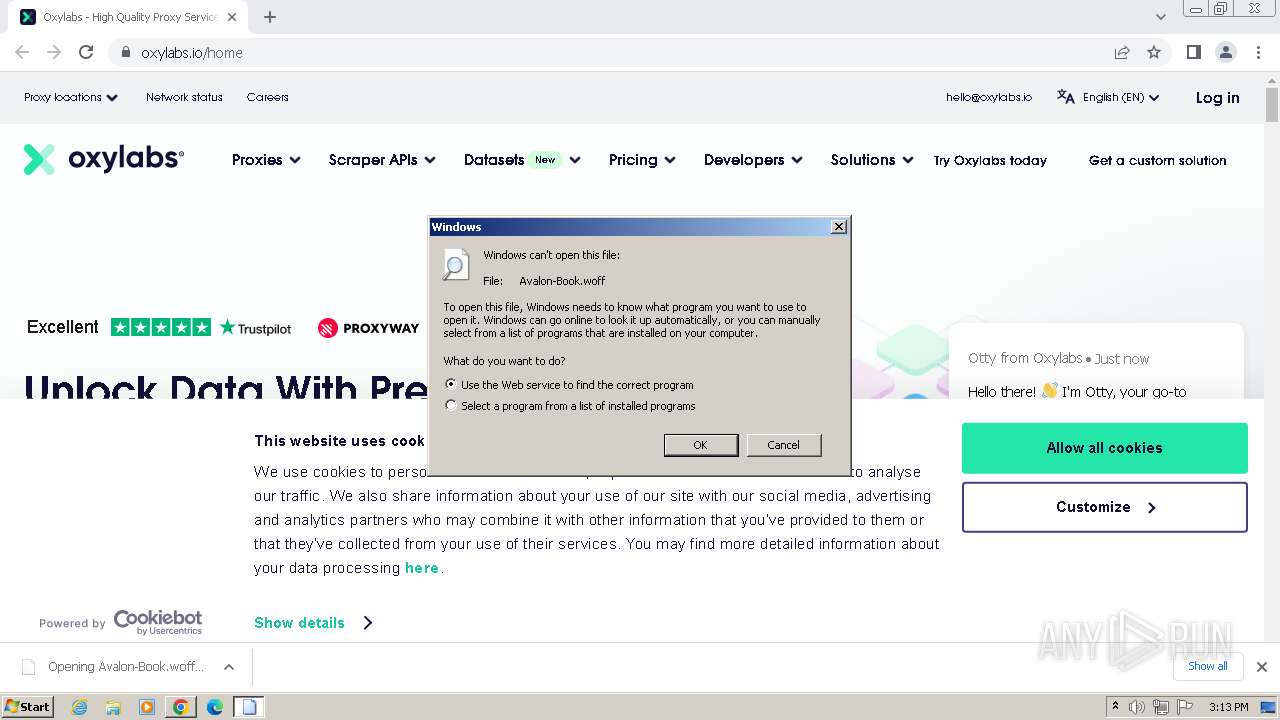Open Internet Explorer from the taskbar
Viewport: 1280px width, 720px height.
tap(79, 707)
